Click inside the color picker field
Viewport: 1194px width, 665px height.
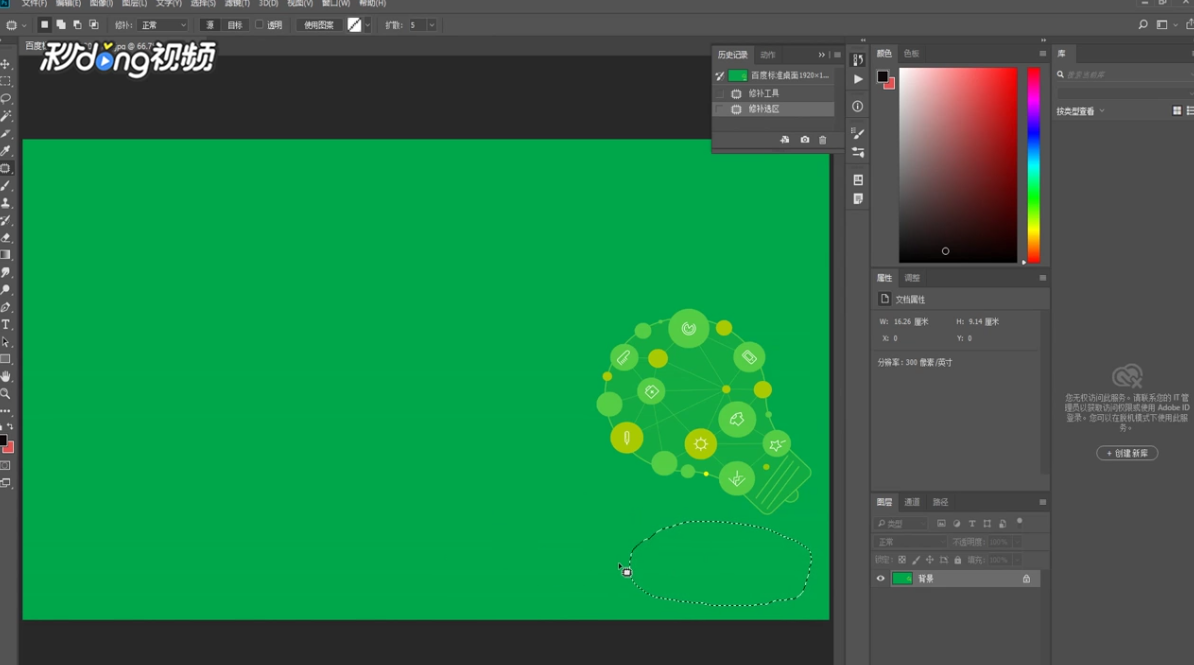pos(958,165)
